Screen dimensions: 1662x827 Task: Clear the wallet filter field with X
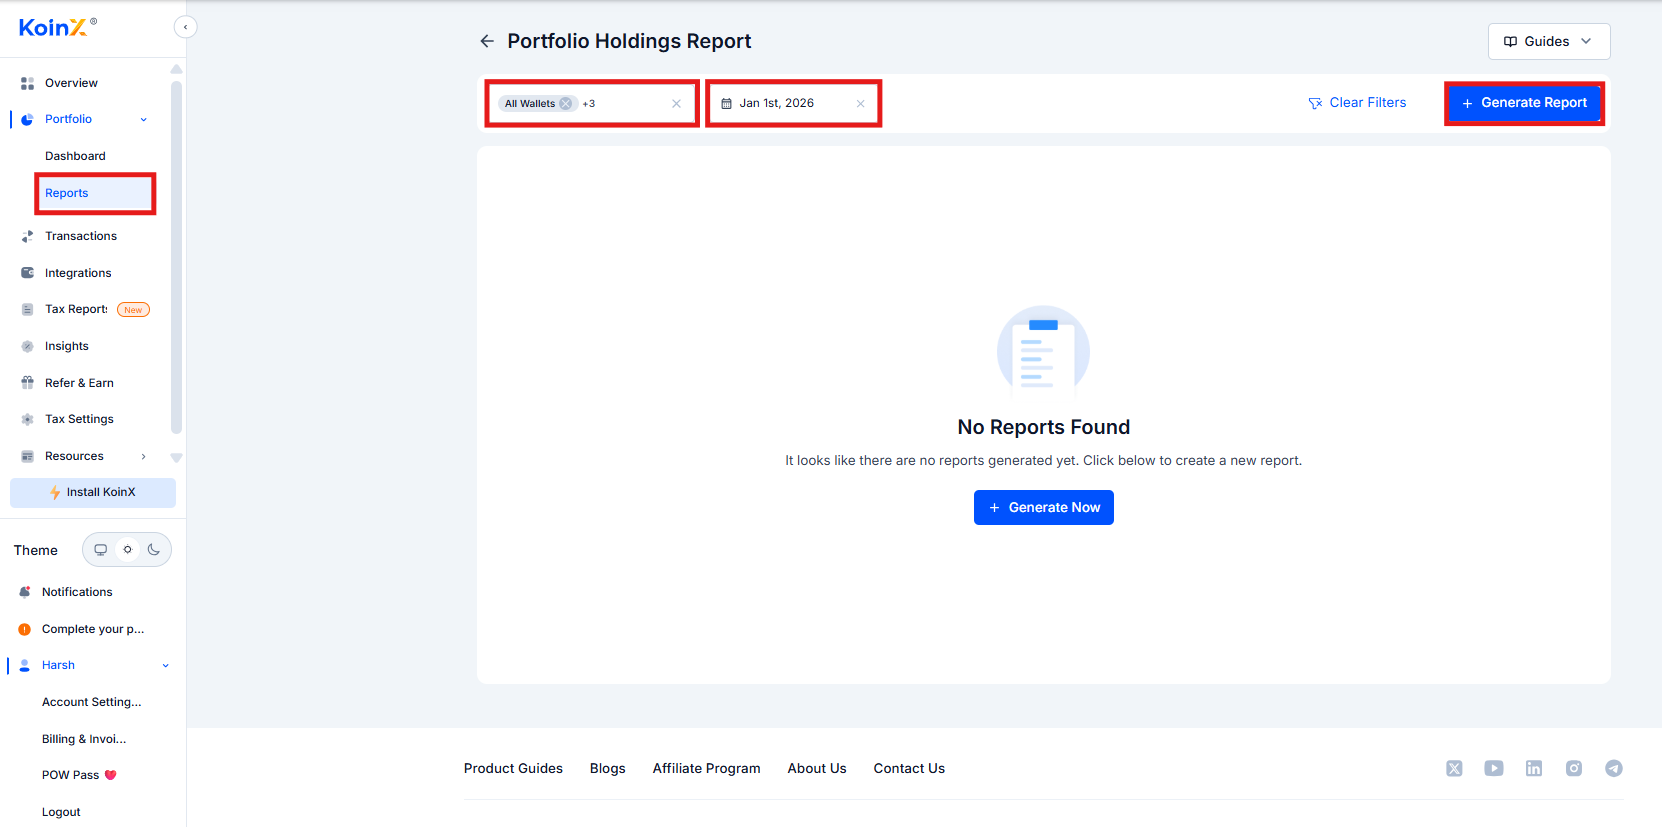(x=677, y=103)
